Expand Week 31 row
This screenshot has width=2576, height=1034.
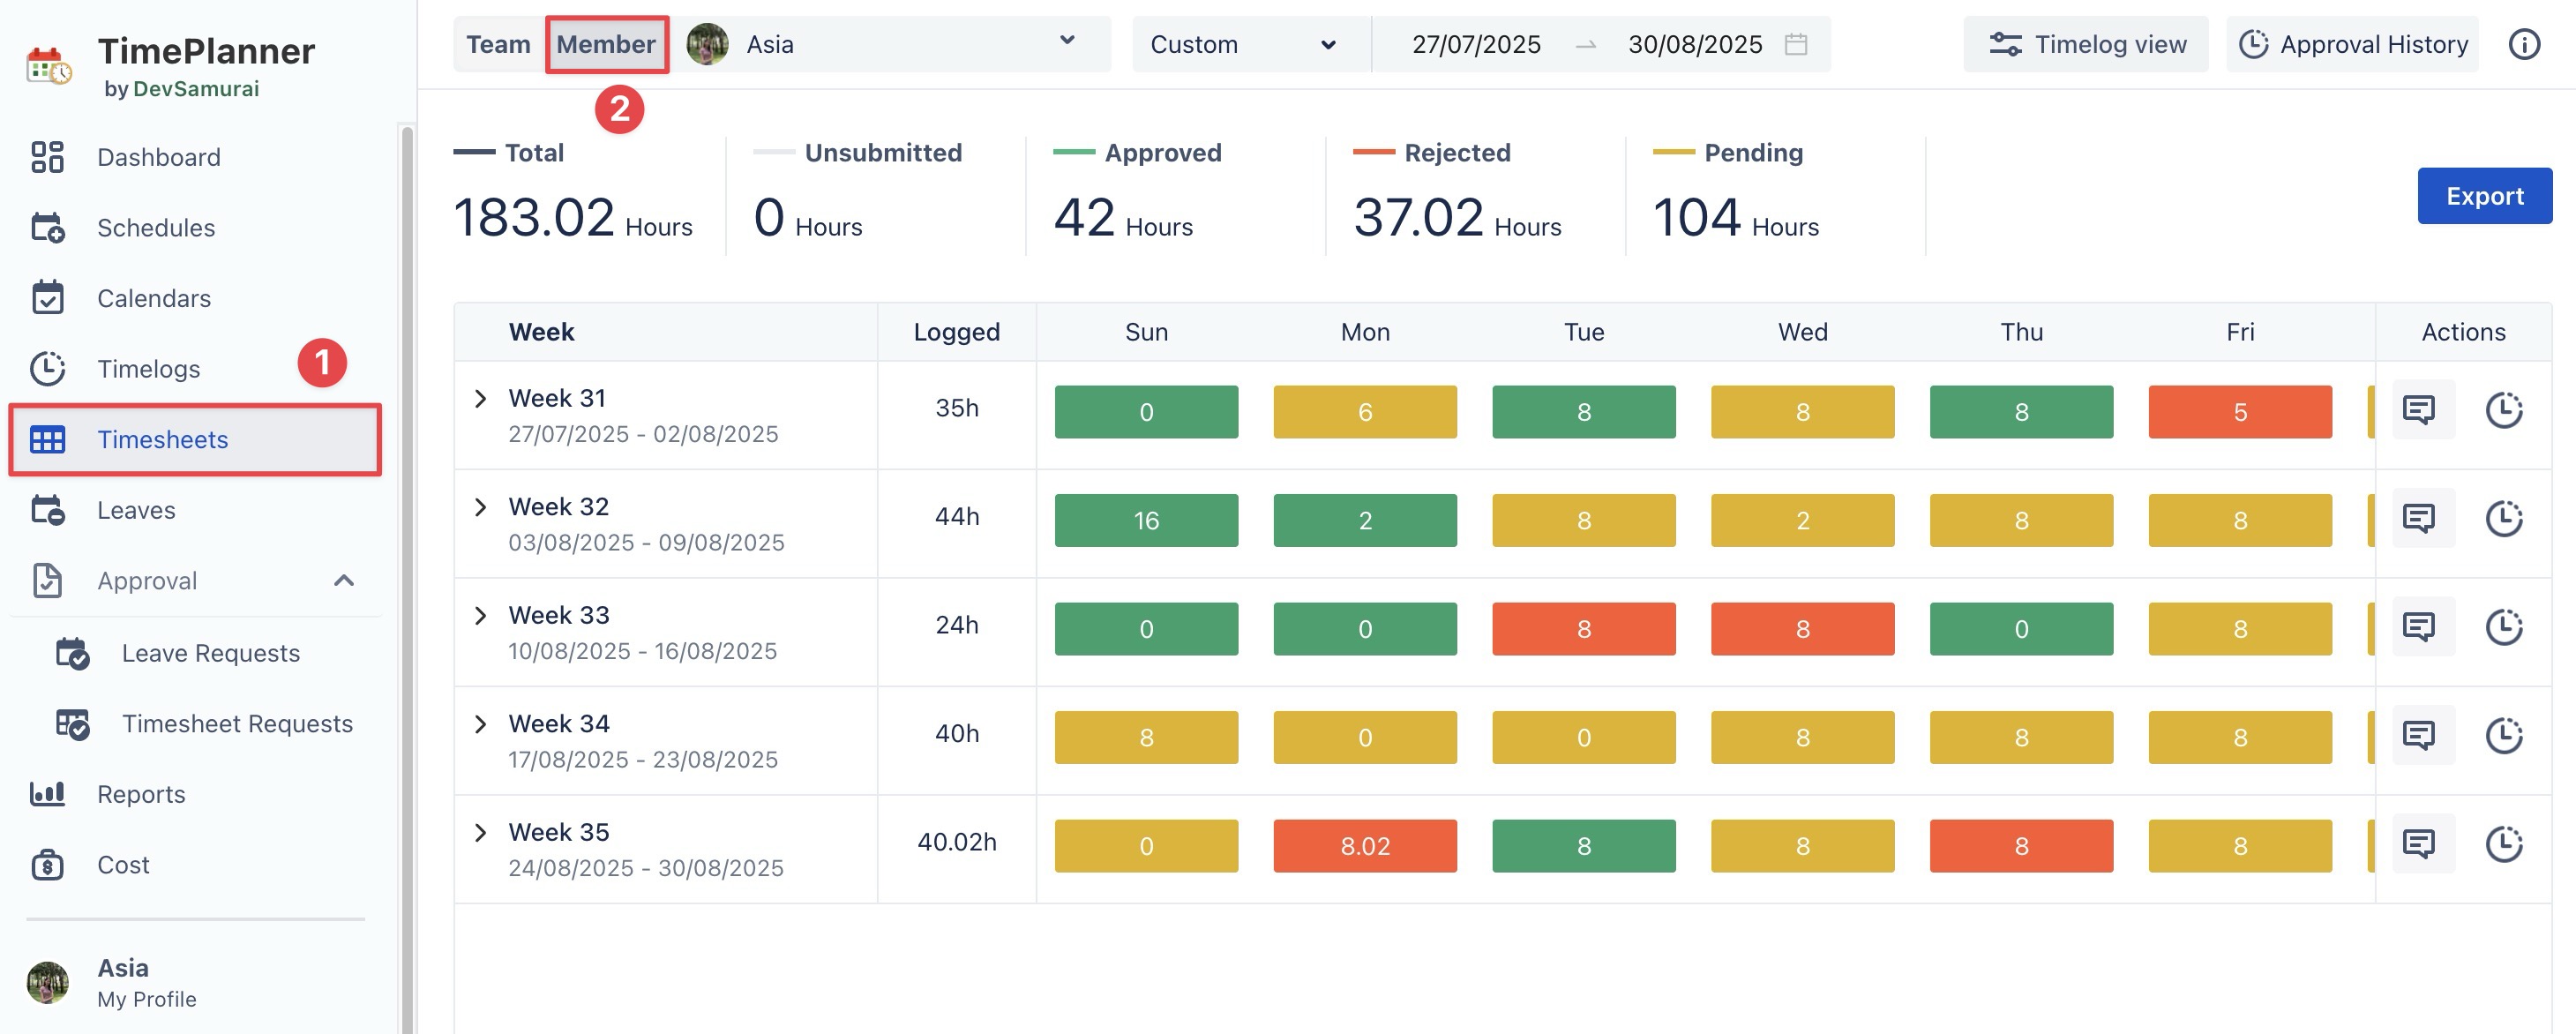[x=481, y=399]
